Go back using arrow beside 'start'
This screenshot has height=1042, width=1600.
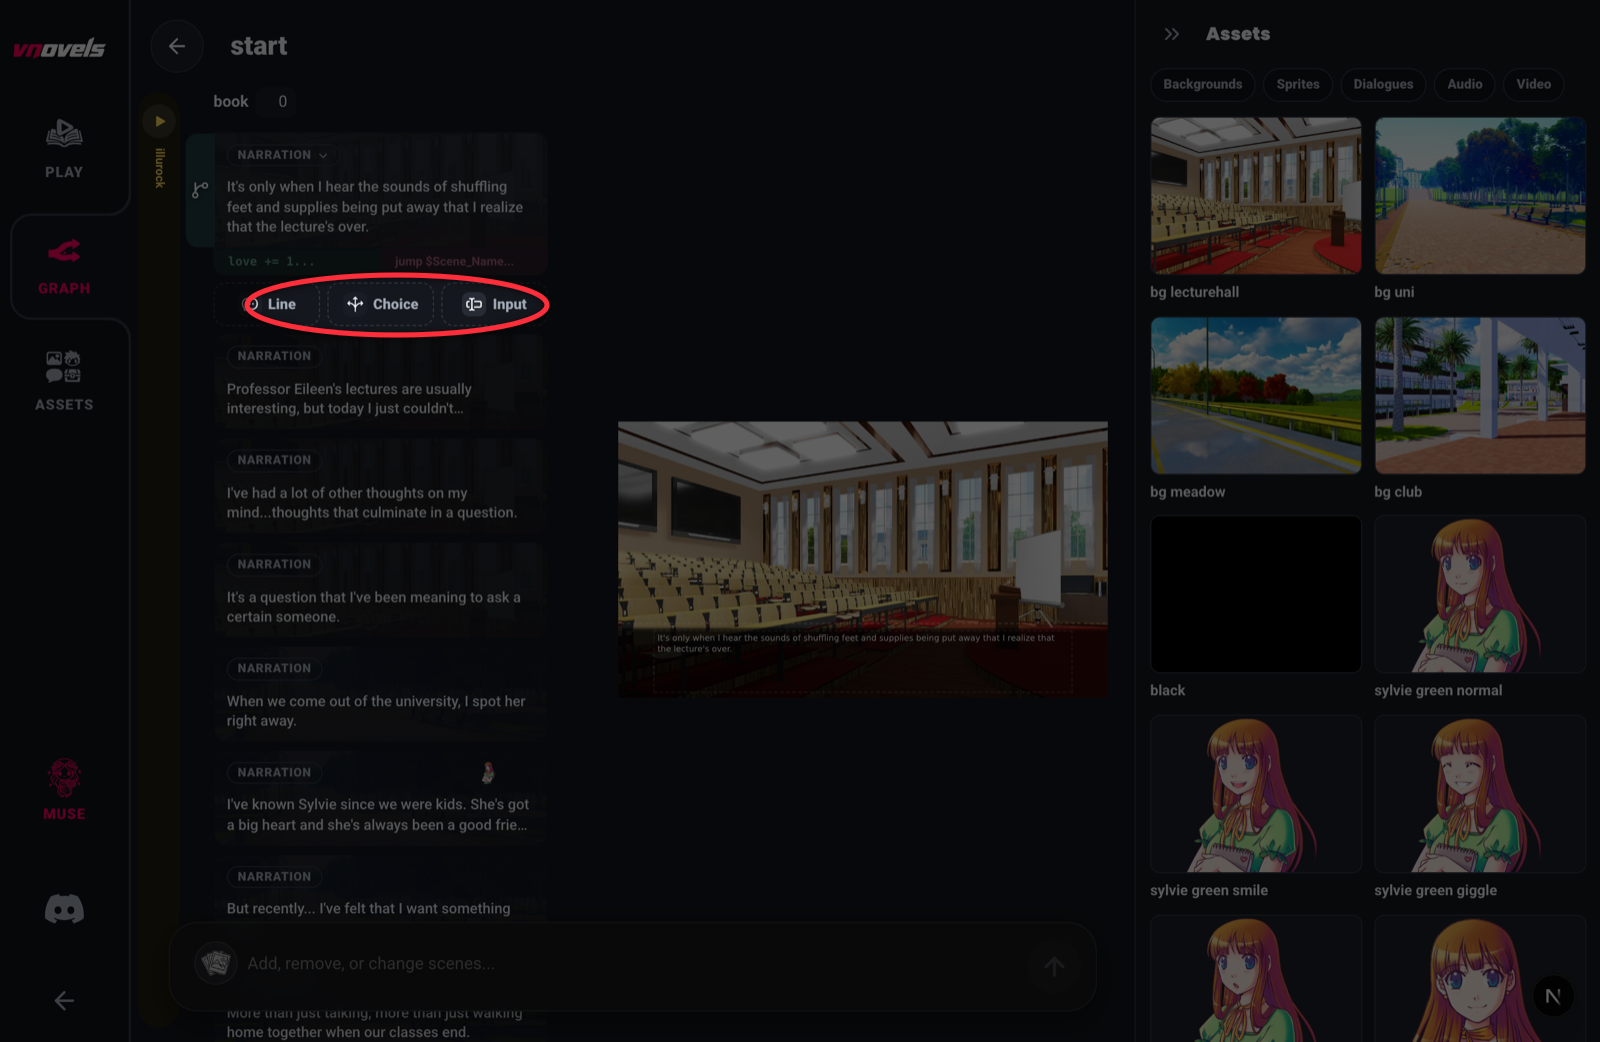point(177,46)
